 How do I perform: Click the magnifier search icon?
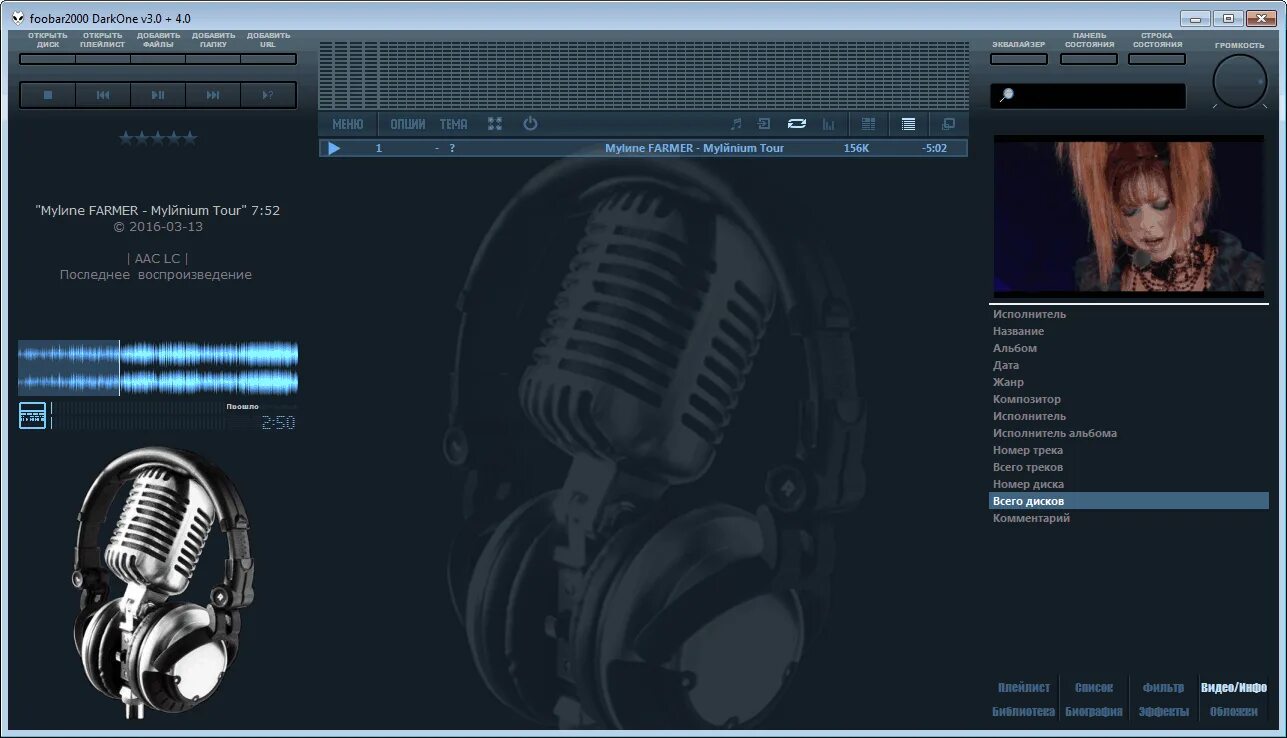1006,95
